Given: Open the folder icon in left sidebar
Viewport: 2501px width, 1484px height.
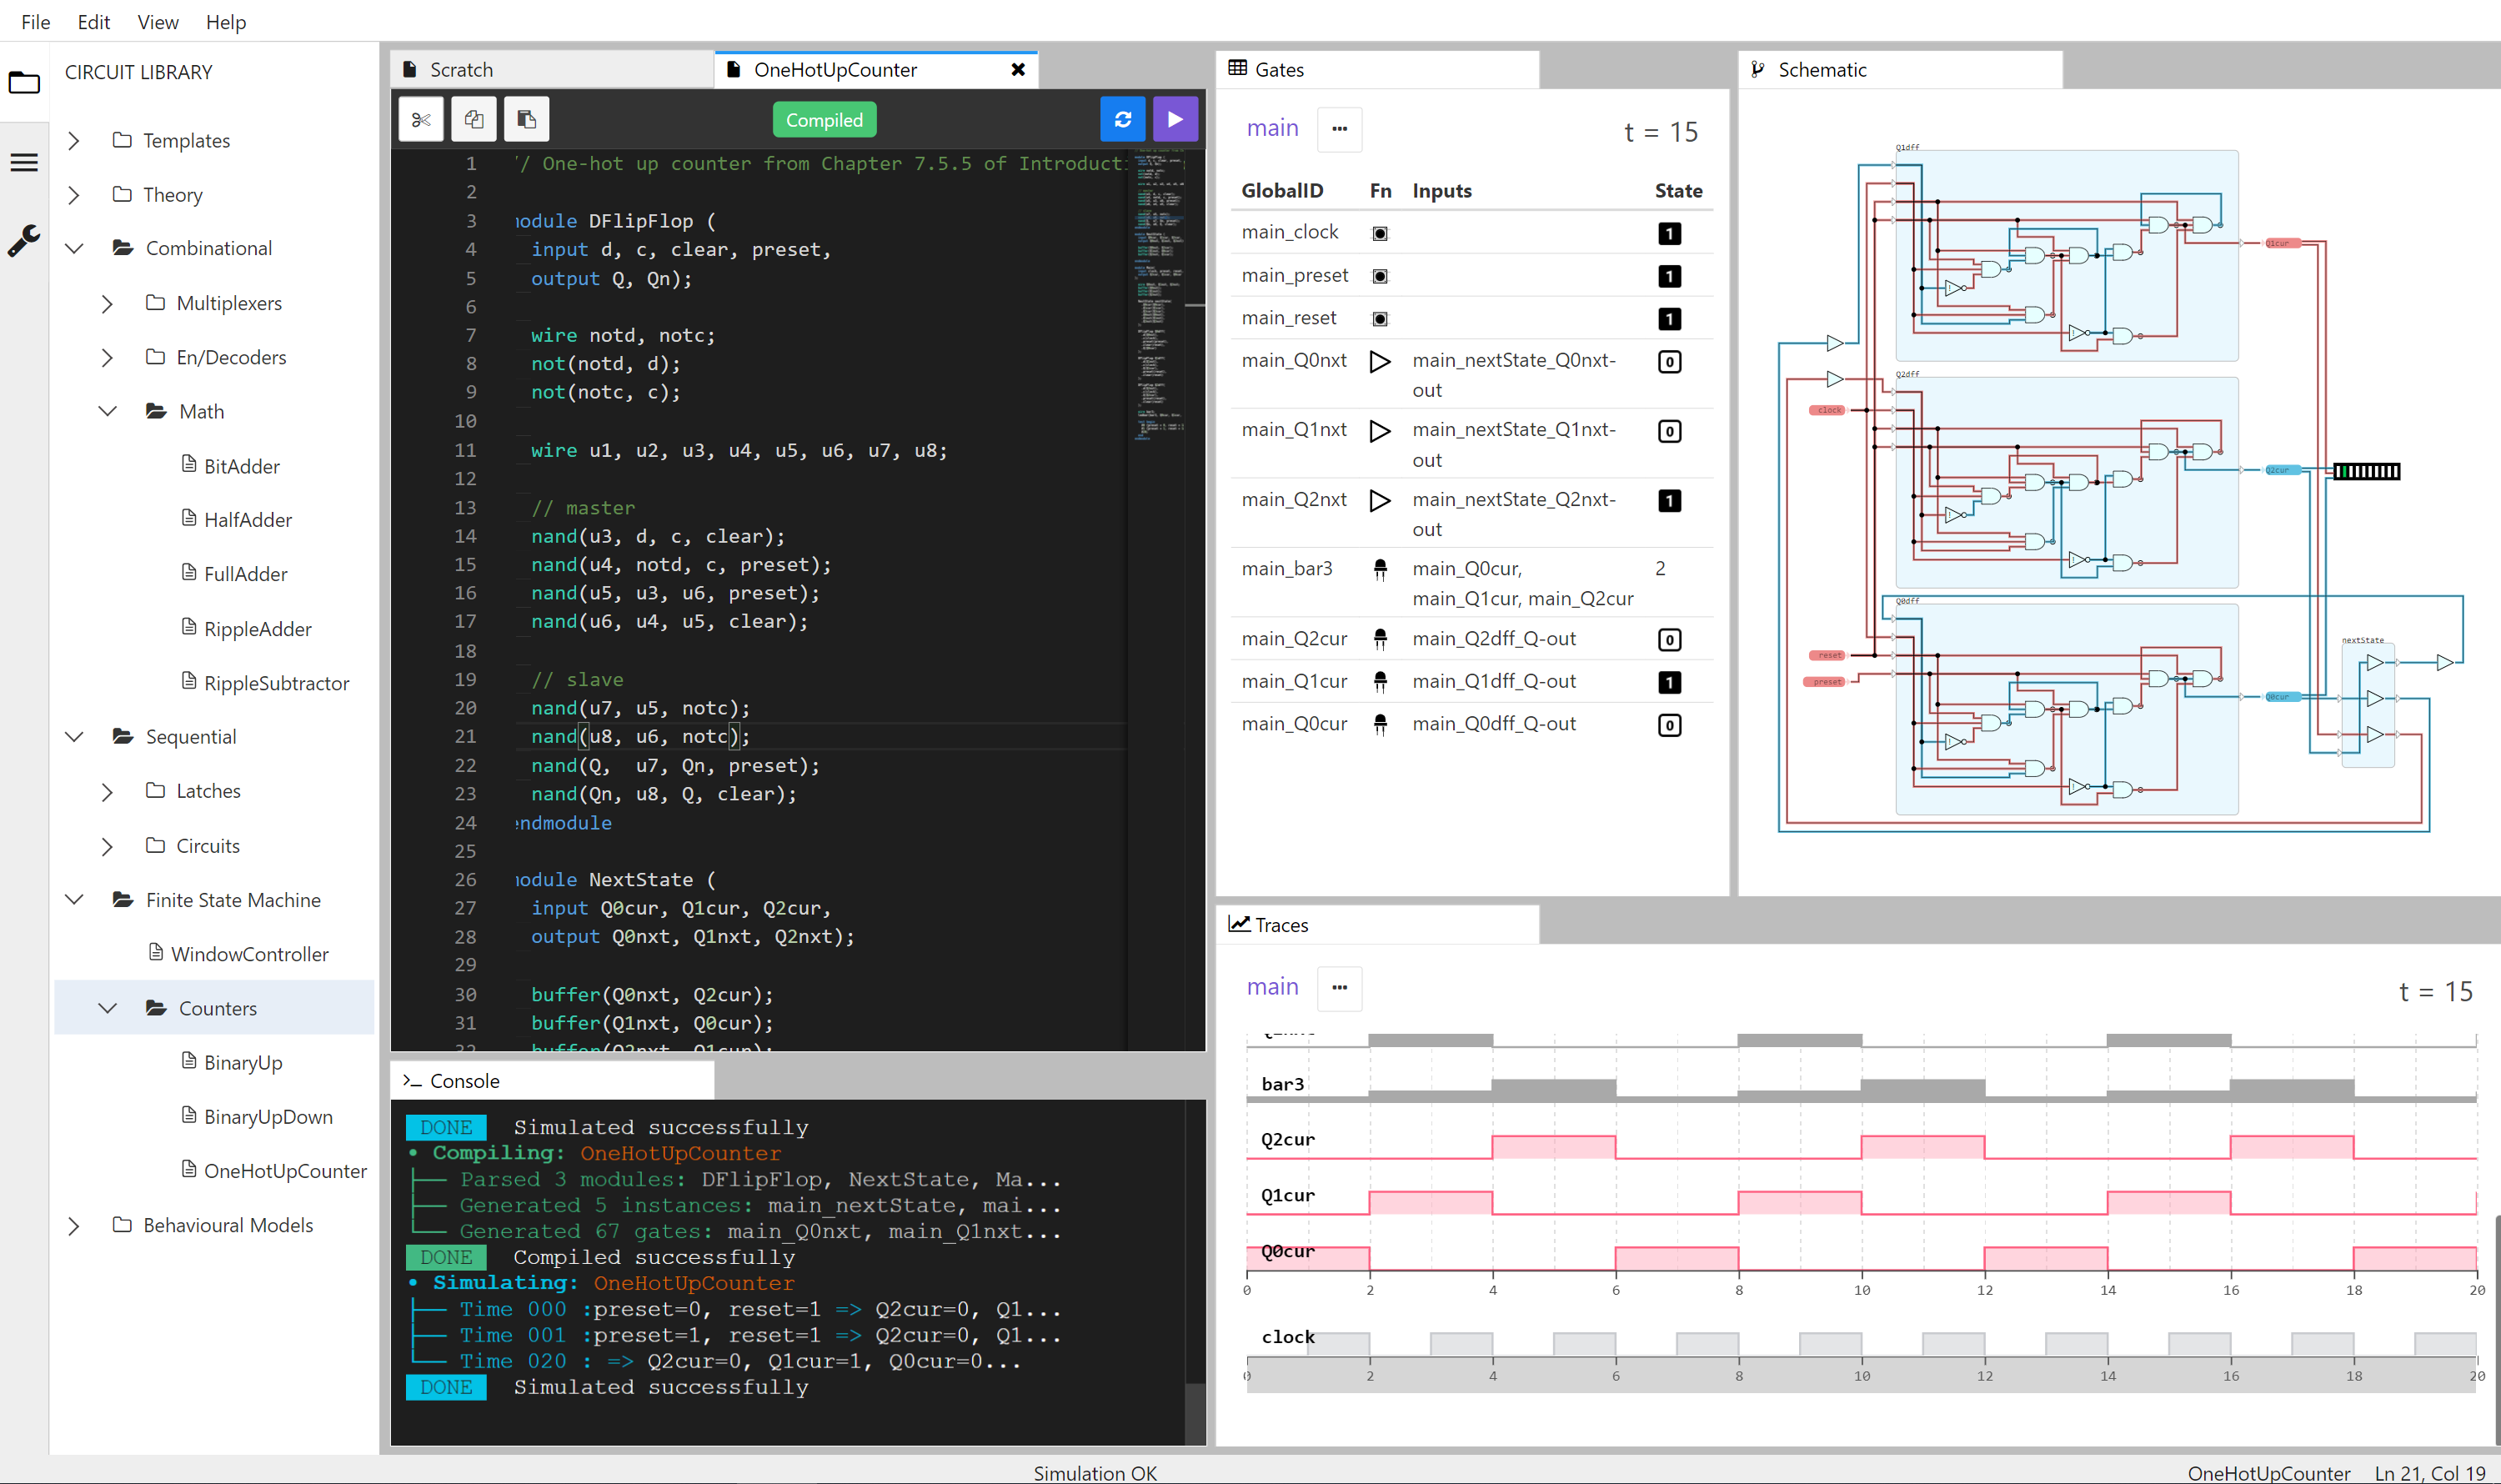Looking at the screenshot, I should (x=24, y=83).
